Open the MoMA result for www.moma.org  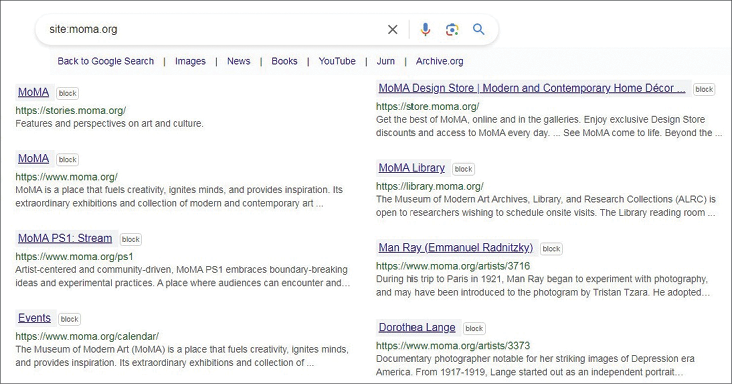34,159
